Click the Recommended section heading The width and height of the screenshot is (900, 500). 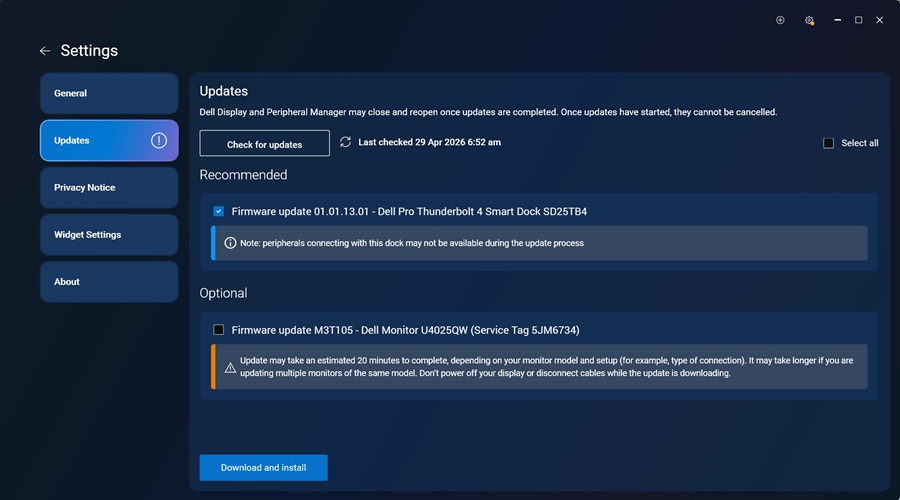tap(243, 175)
